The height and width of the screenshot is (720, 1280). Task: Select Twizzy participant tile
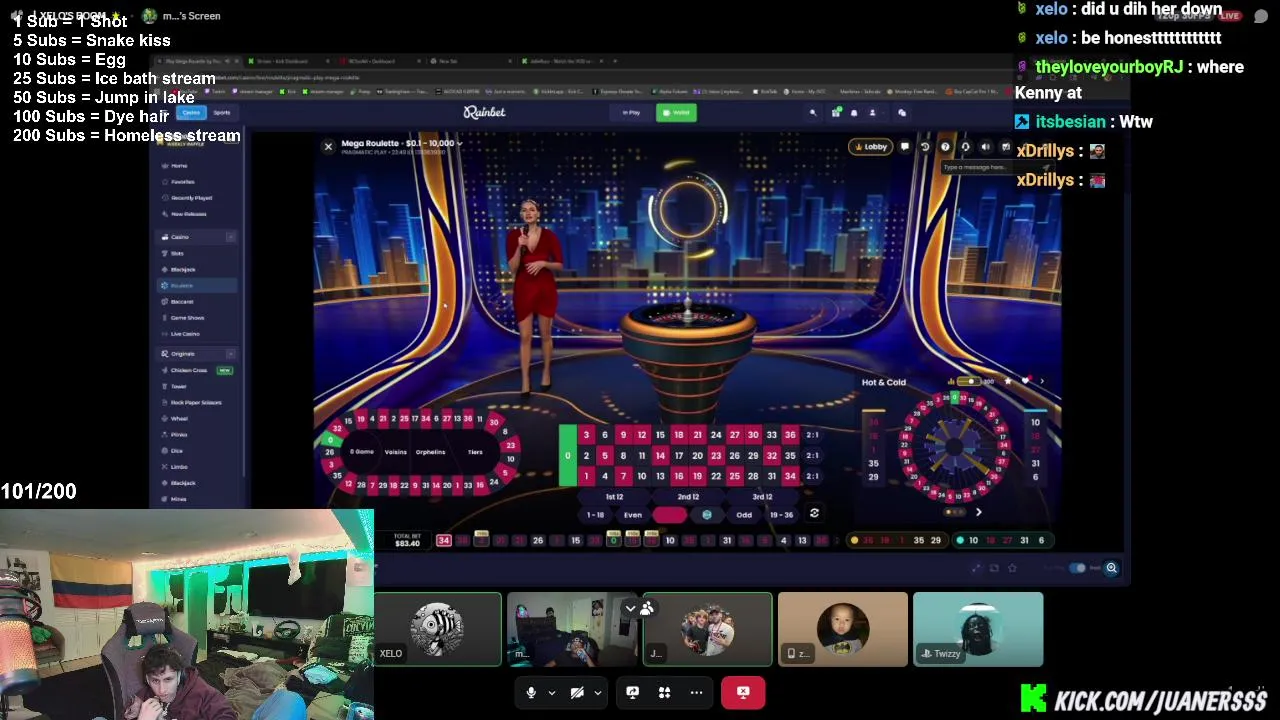click(x=978, y=629)
